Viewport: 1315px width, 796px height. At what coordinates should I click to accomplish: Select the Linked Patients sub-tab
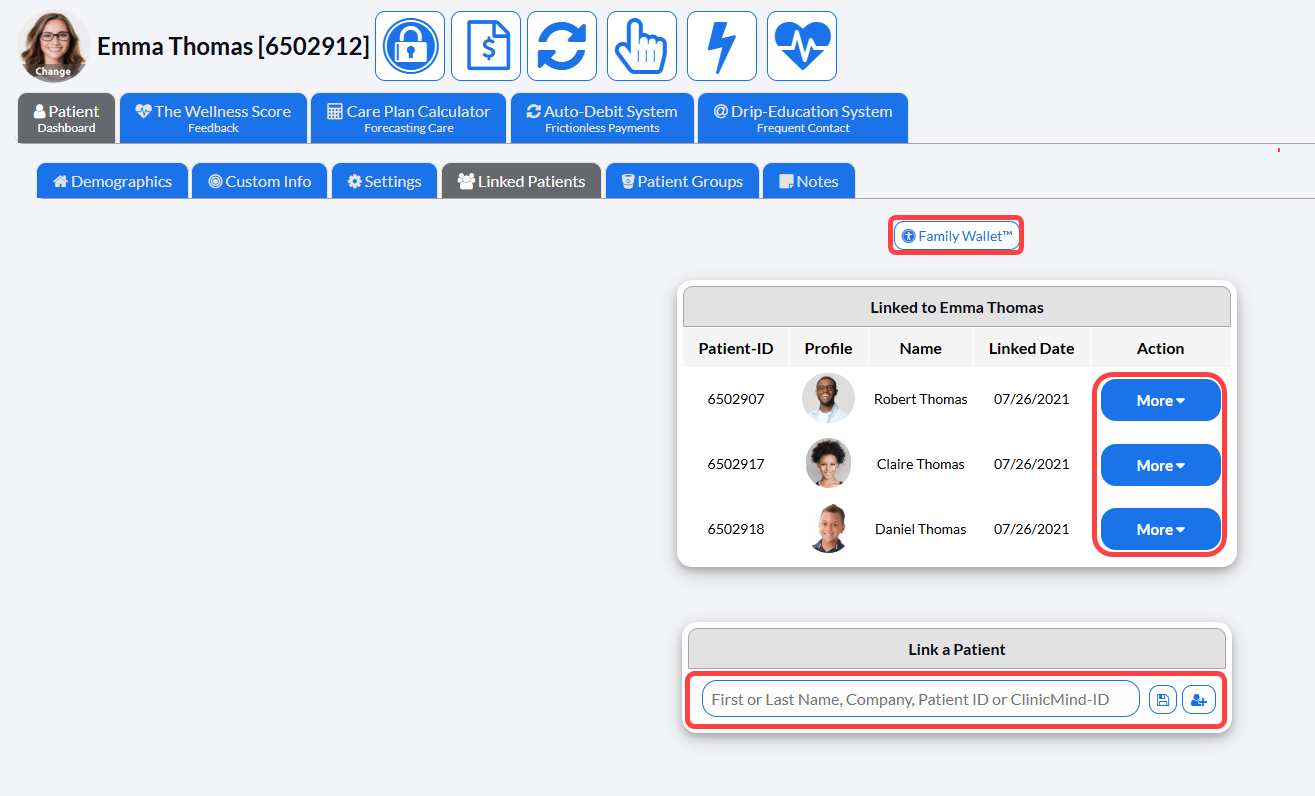(x=522, y=181)
